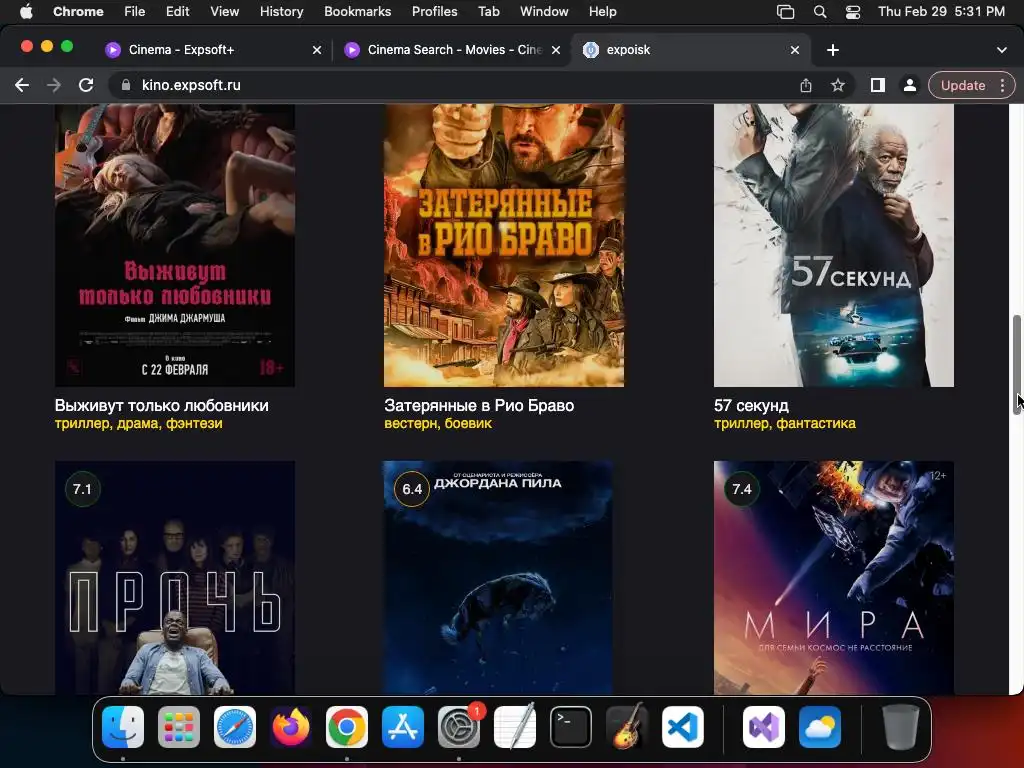This screenshot has width=1024, height=768.
Task: Open the Chrome profile icon
Action: [910, 86]
